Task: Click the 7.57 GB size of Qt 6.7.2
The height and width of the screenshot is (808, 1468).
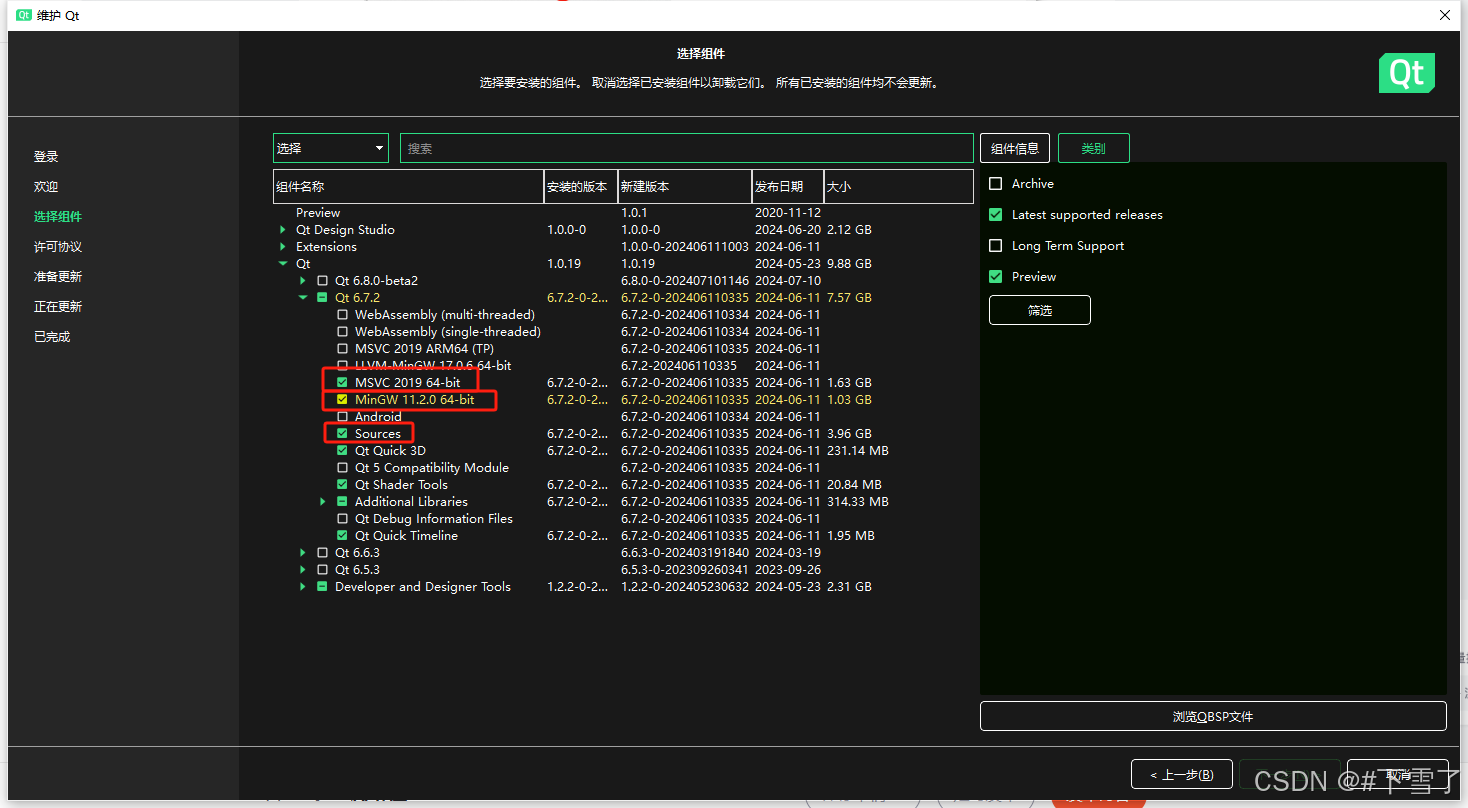Action: click(x=849, y=298)
